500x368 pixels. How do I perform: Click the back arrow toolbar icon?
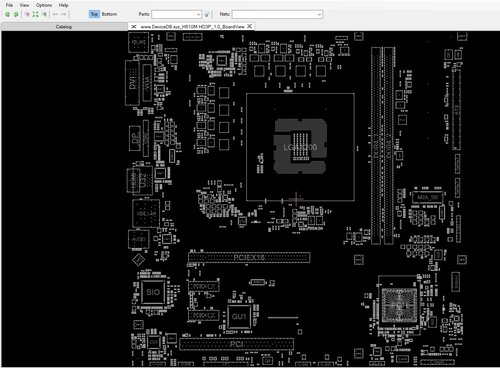[x=55, y=14]
